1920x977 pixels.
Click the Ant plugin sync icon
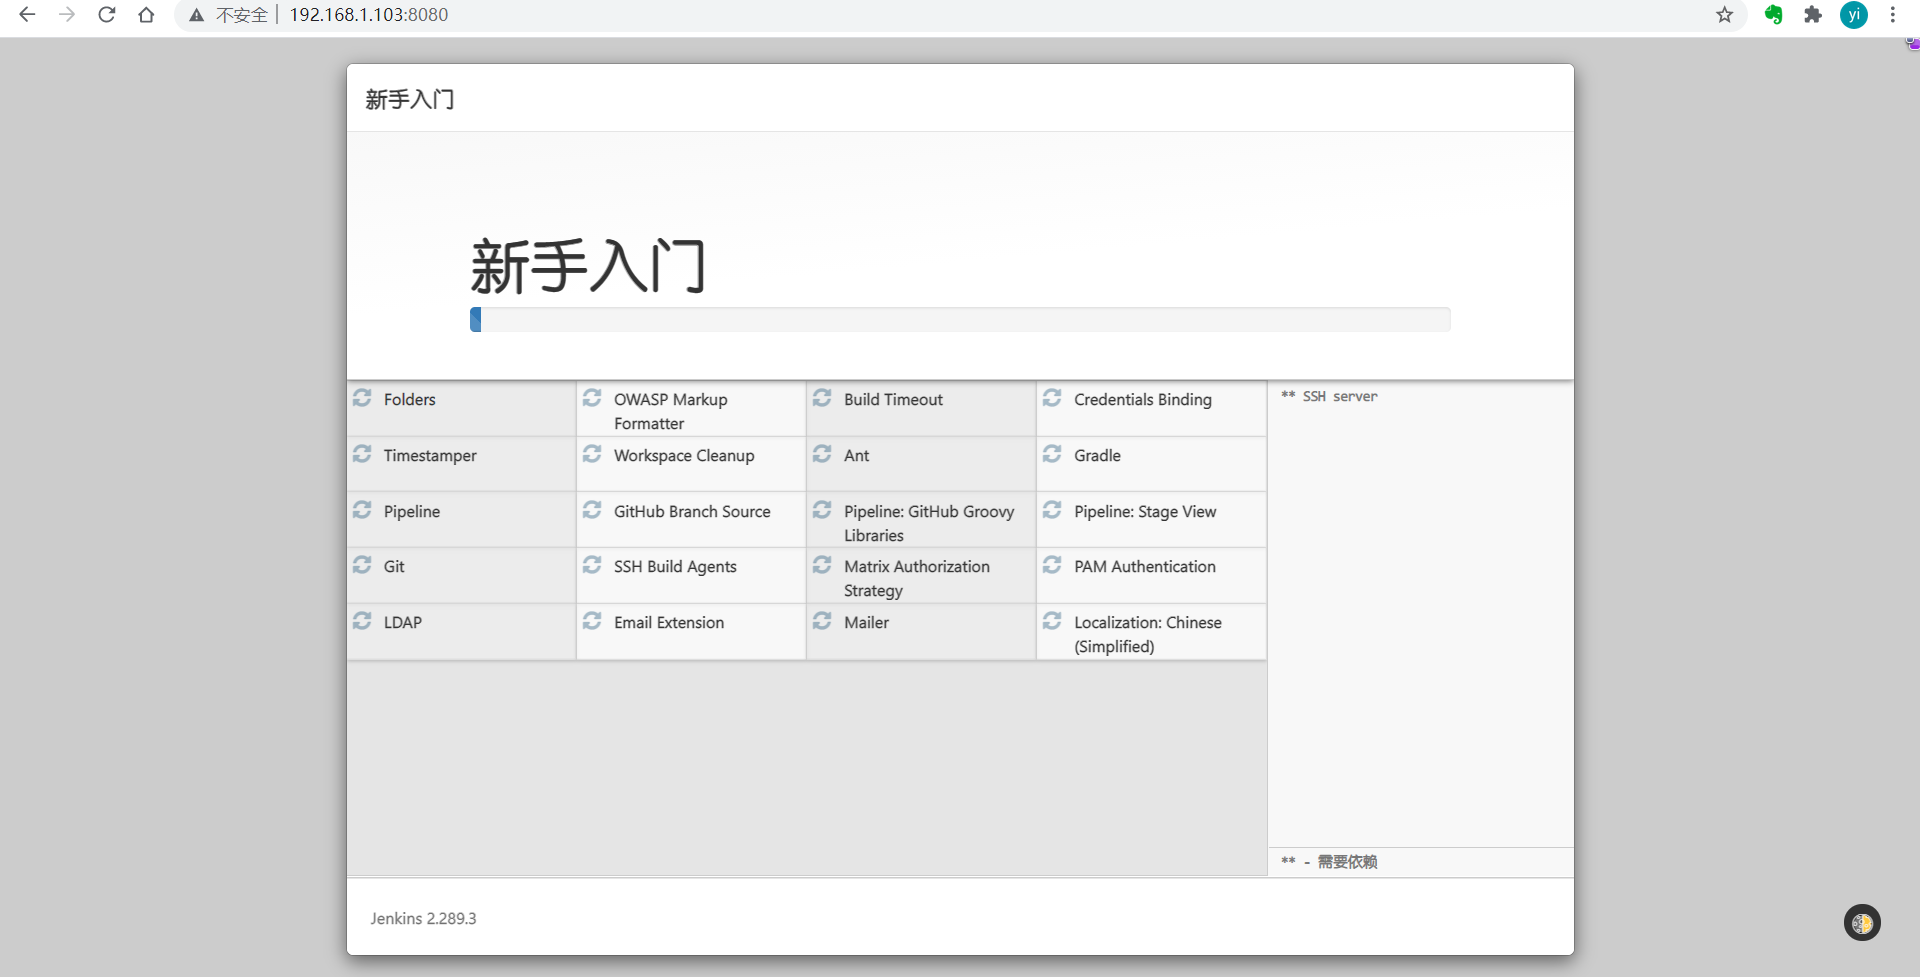822,454
